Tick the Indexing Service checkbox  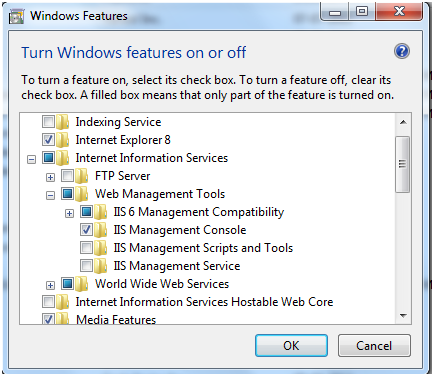48,122
